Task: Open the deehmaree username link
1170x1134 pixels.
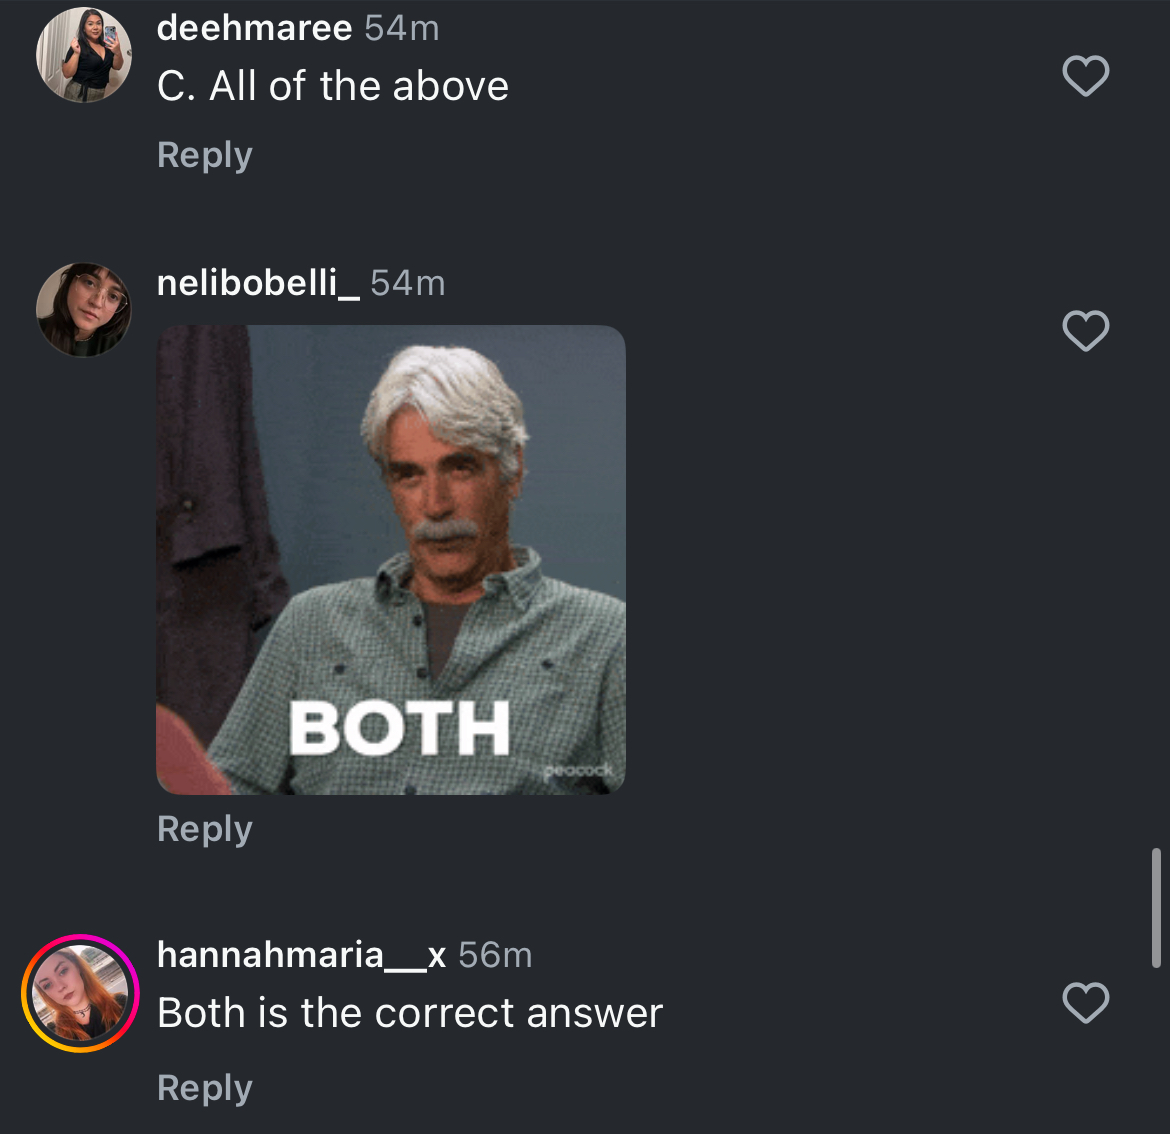Action: pyautogui.click(x=254, y=28)
